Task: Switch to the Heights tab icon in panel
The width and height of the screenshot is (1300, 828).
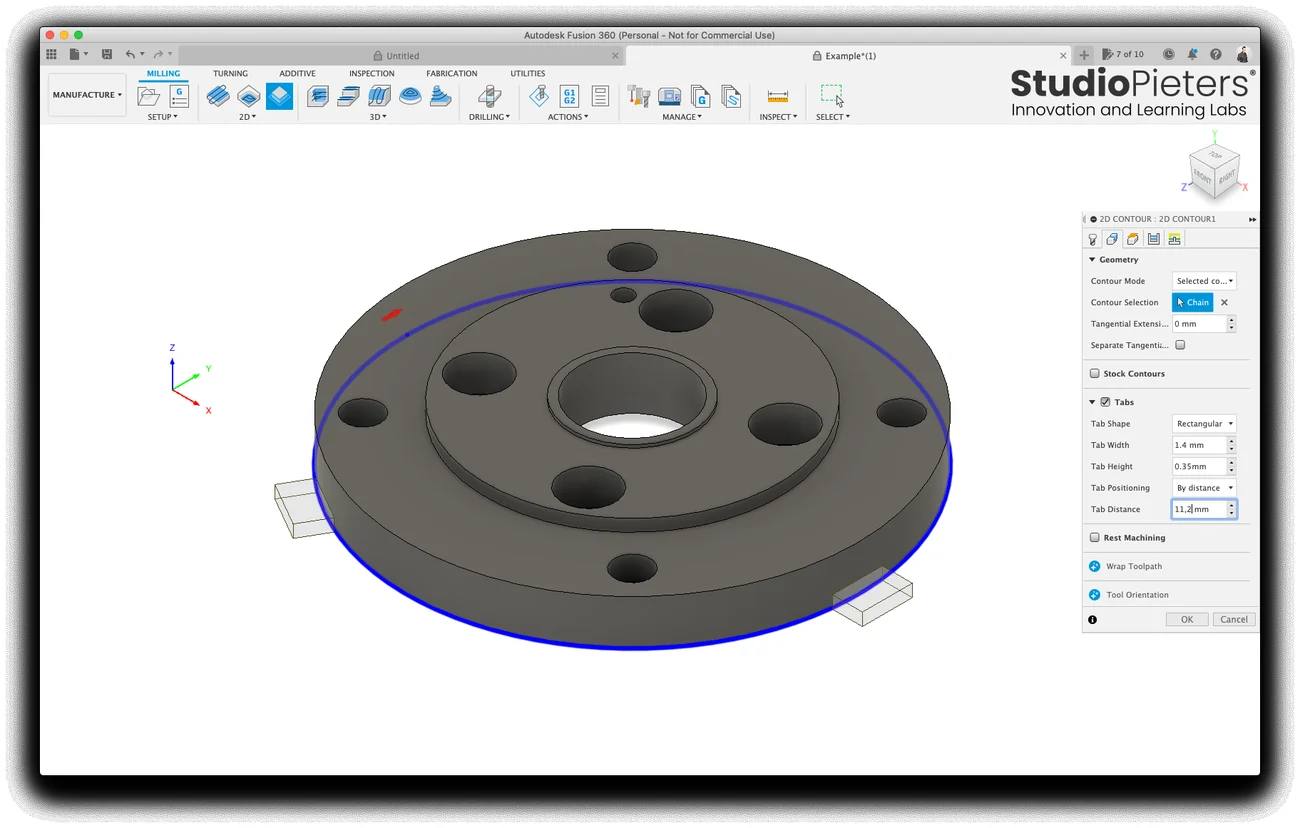Action: click(1133, 239)
